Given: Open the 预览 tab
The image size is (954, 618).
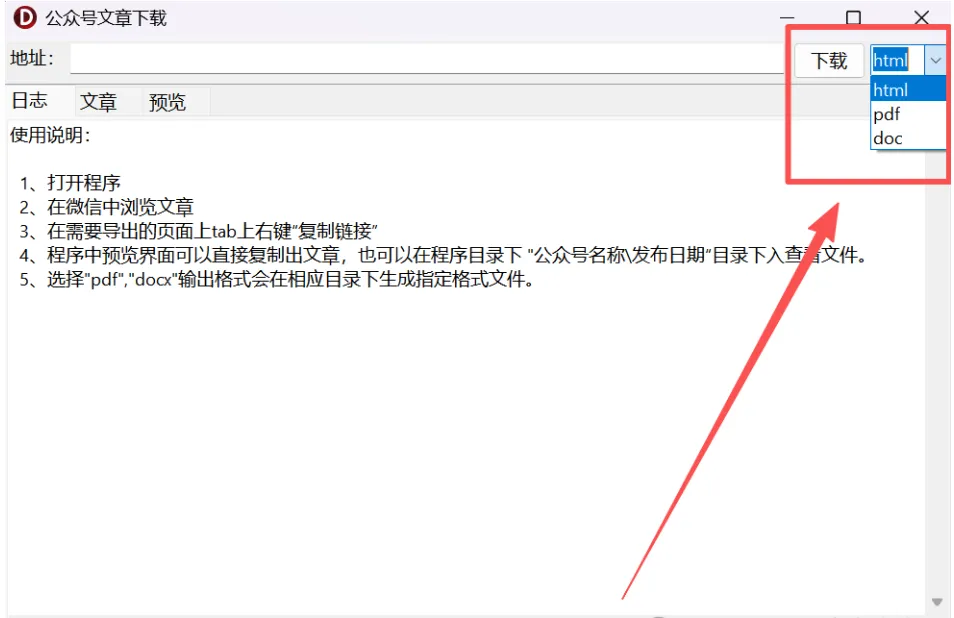Looking at the screenshot, I should coord(167,102).
